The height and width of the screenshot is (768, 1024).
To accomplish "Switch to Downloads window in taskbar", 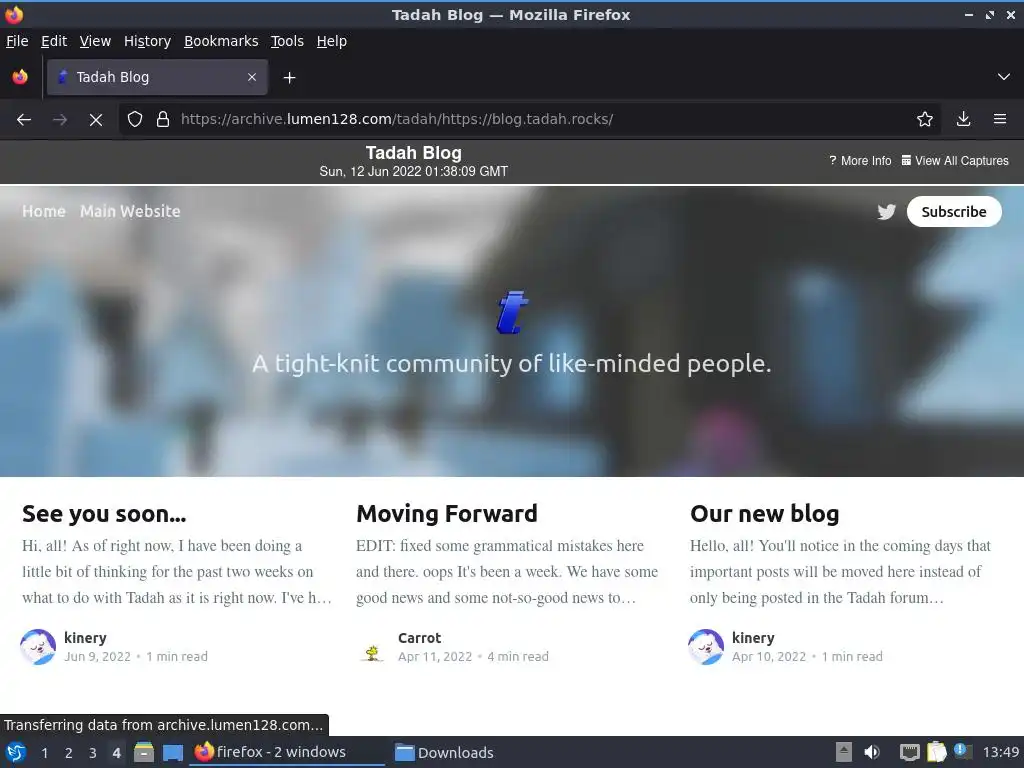I will pos(445,752).
